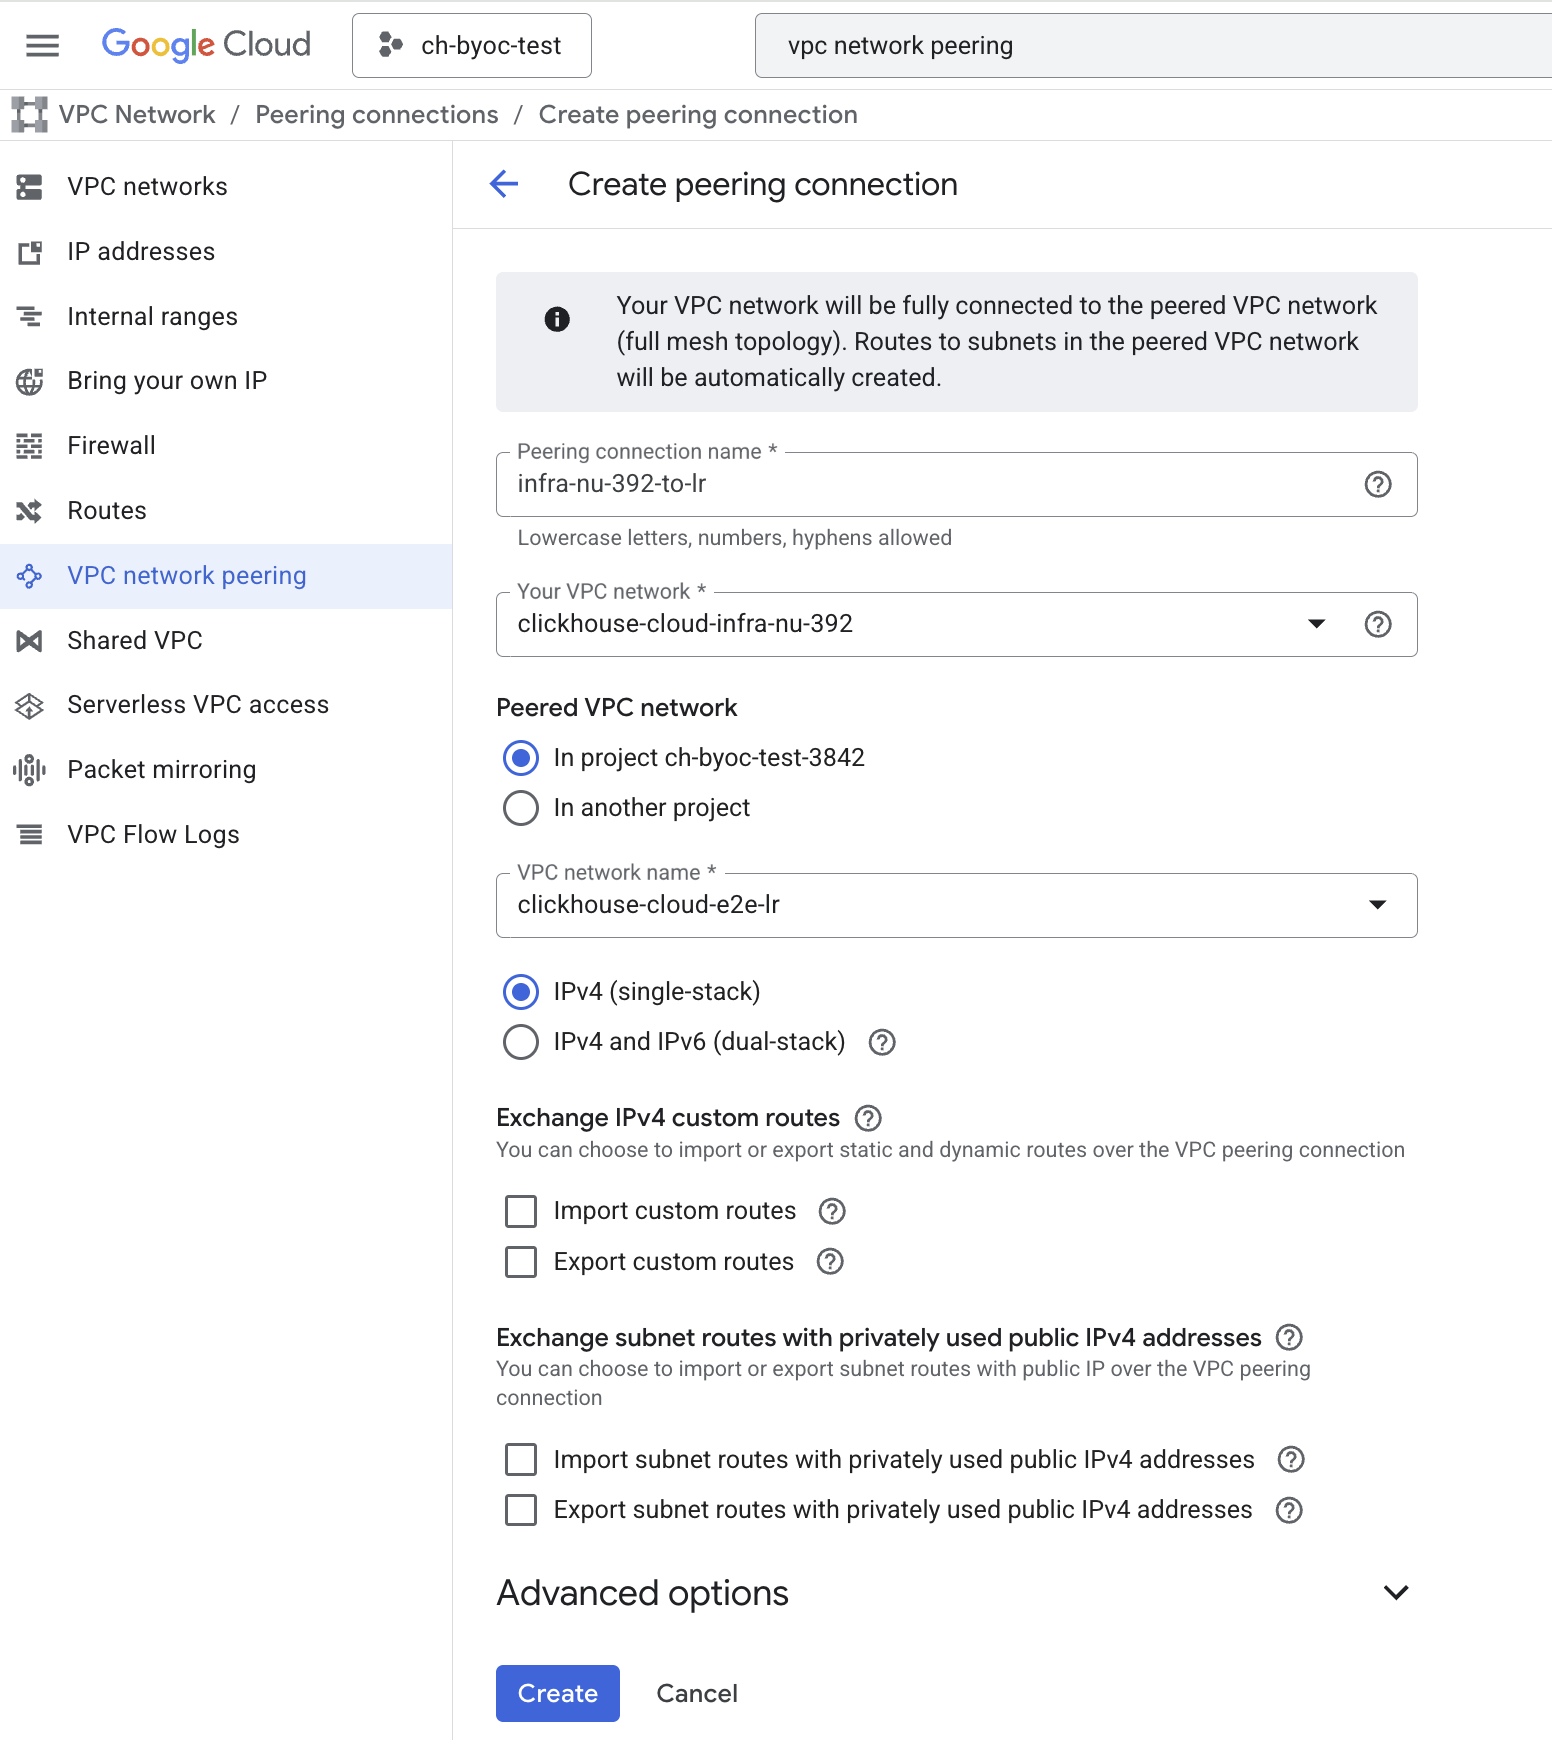Click the blue Create button
Image resolution: width=1552 pixels, height=1740 pixels.
click(557, 1693)
